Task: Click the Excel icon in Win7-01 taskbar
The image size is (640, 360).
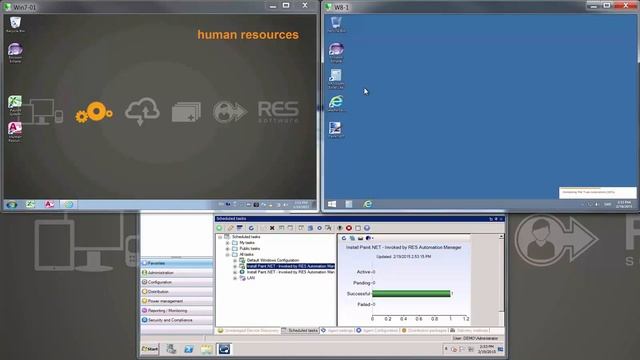Action: click(x=31, y=204)
